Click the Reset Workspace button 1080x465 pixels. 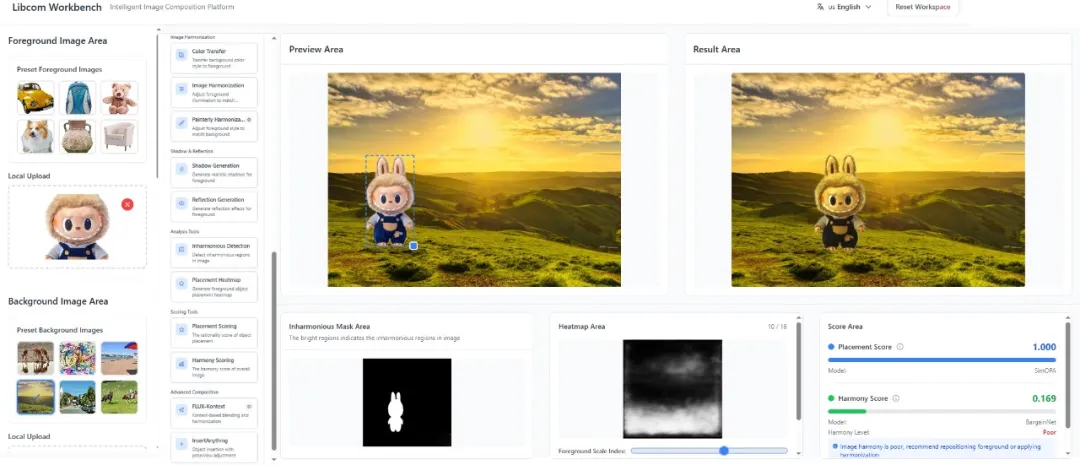click(922, 7)
